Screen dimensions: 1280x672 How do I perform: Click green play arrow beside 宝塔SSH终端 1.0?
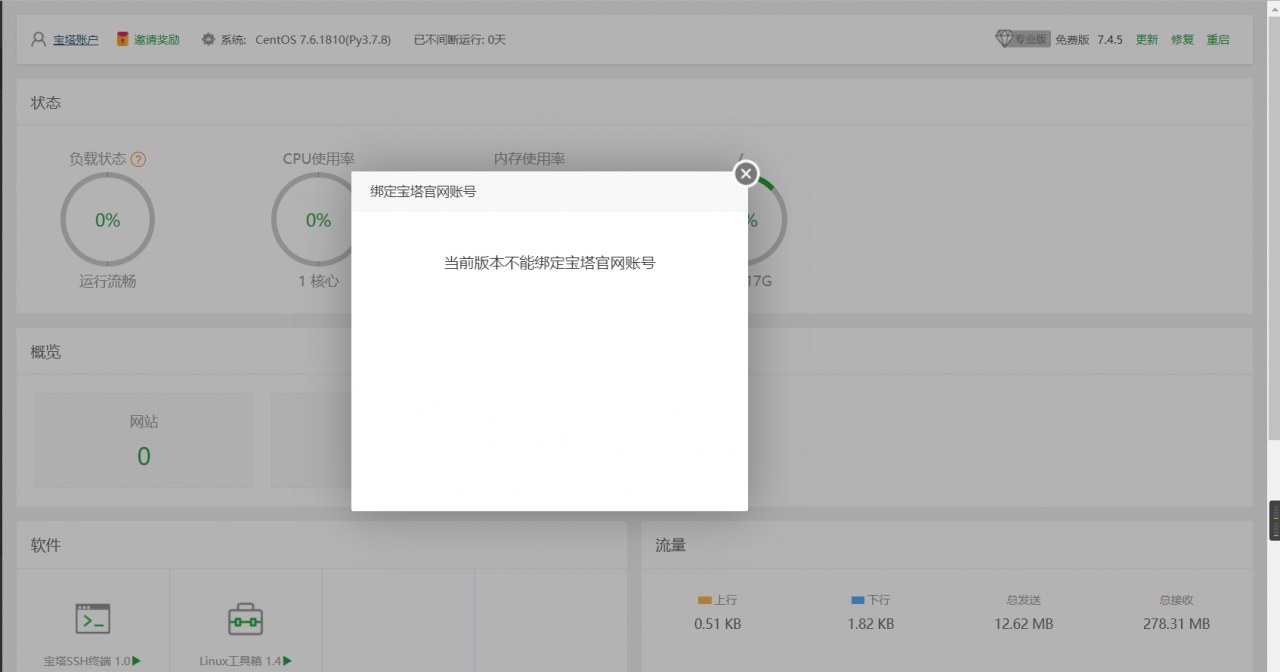pos(136,660)
